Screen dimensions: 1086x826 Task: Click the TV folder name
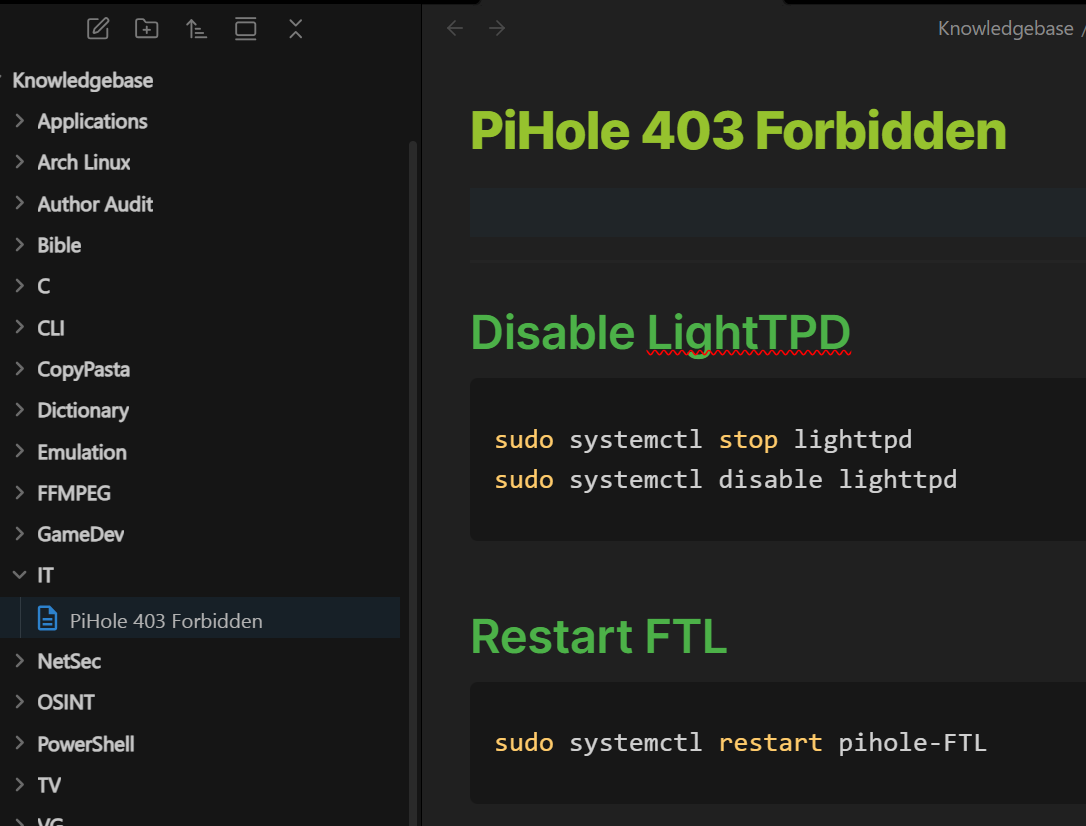coord(49,785)
